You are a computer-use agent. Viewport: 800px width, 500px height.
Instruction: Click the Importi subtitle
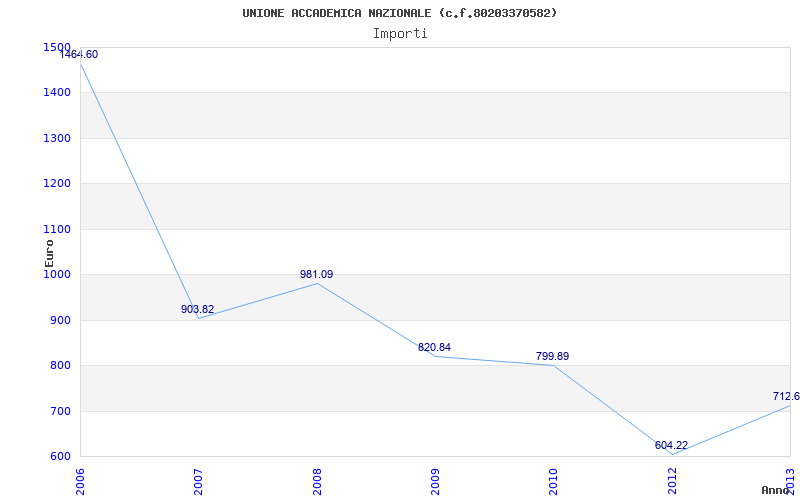pyautogui.click(x=400, y=34)
